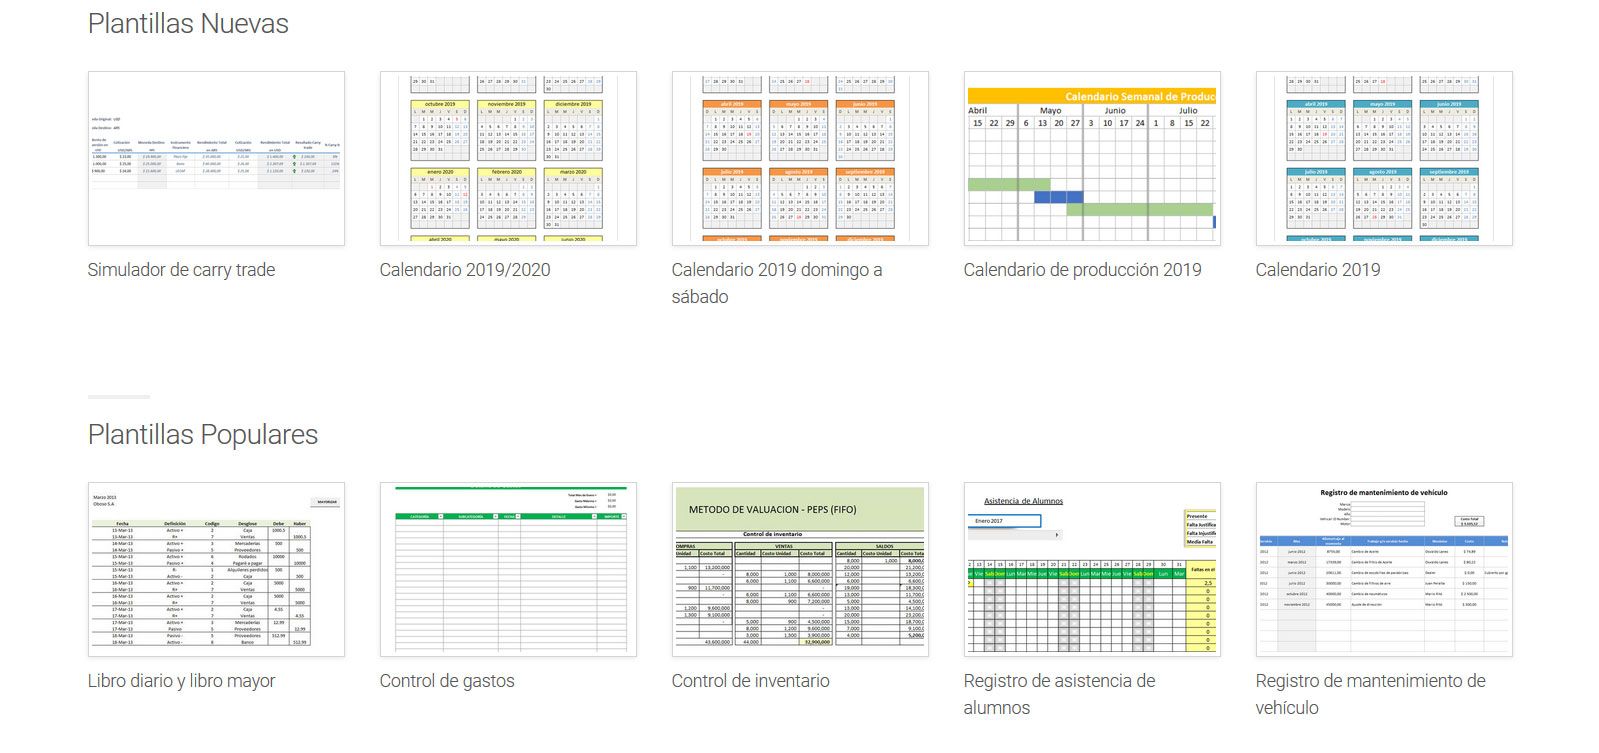Follow the 'Calendario 2019 domingo a sábado' text link
The image size is (1599, 753).
click(777, 283)
